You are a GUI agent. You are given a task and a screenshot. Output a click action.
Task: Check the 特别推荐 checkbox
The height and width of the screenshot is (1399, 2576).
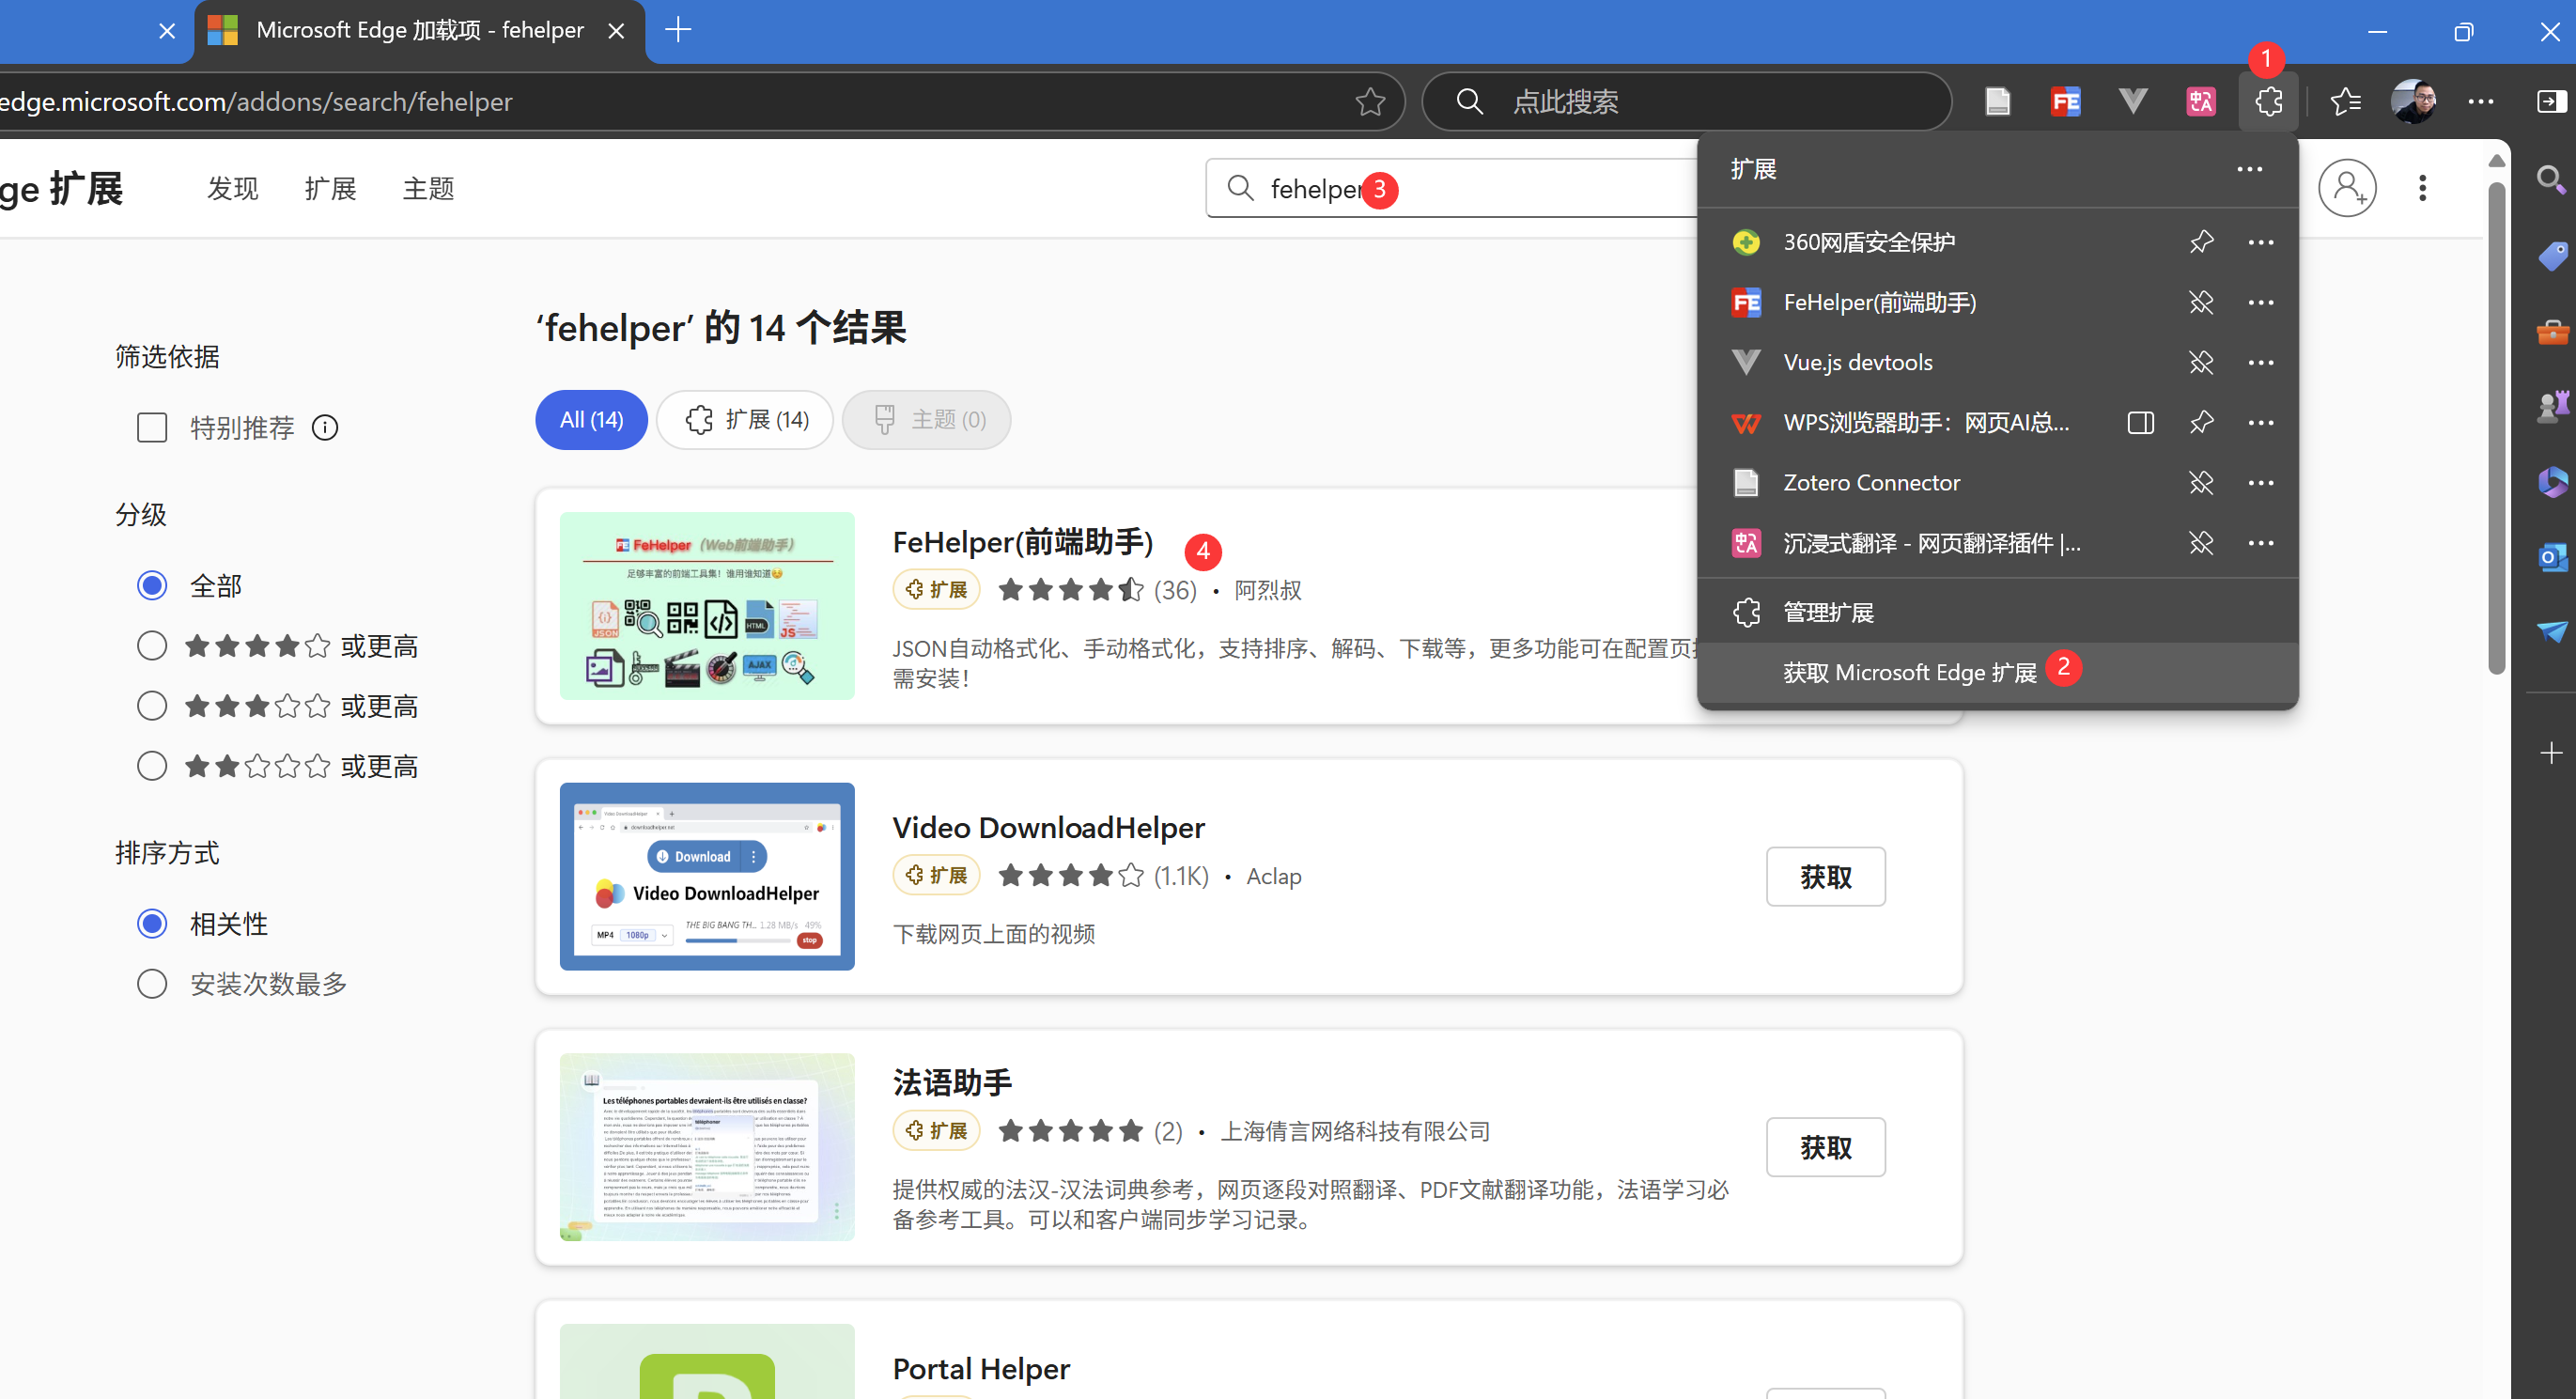click(x=152, y=428)
